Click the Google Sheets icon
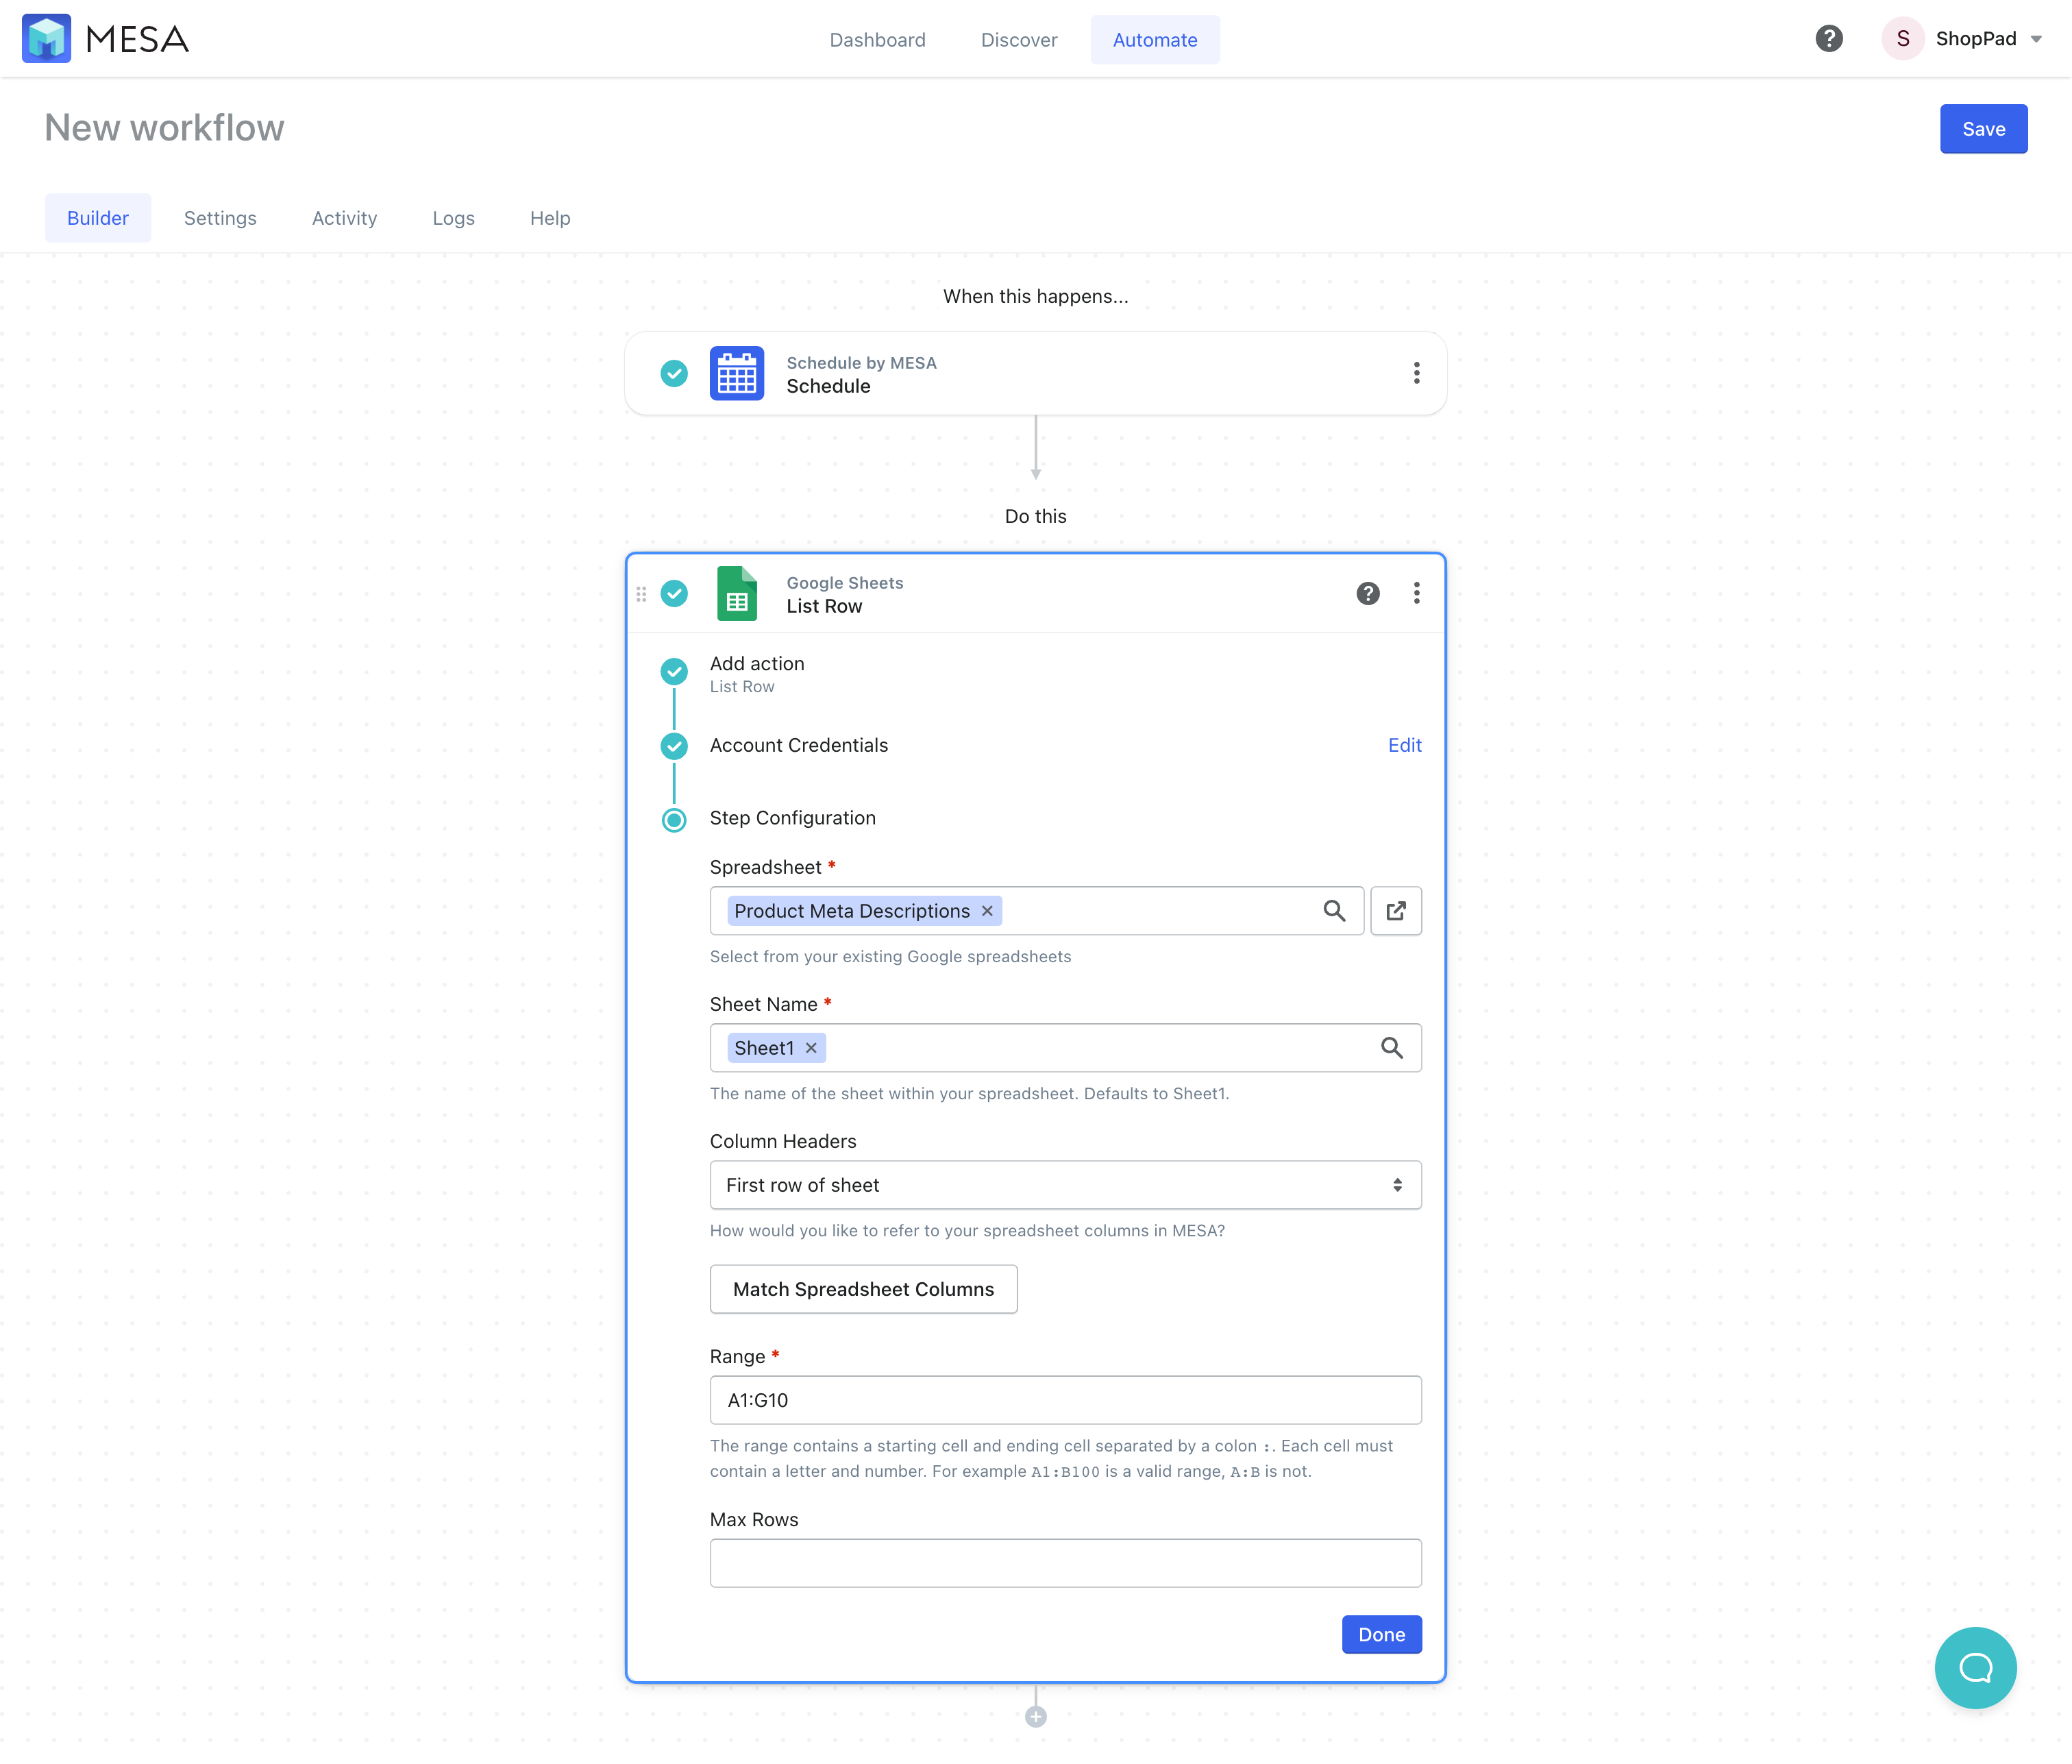Viewport: 2072px width, 1764px height. click(737, 593)
